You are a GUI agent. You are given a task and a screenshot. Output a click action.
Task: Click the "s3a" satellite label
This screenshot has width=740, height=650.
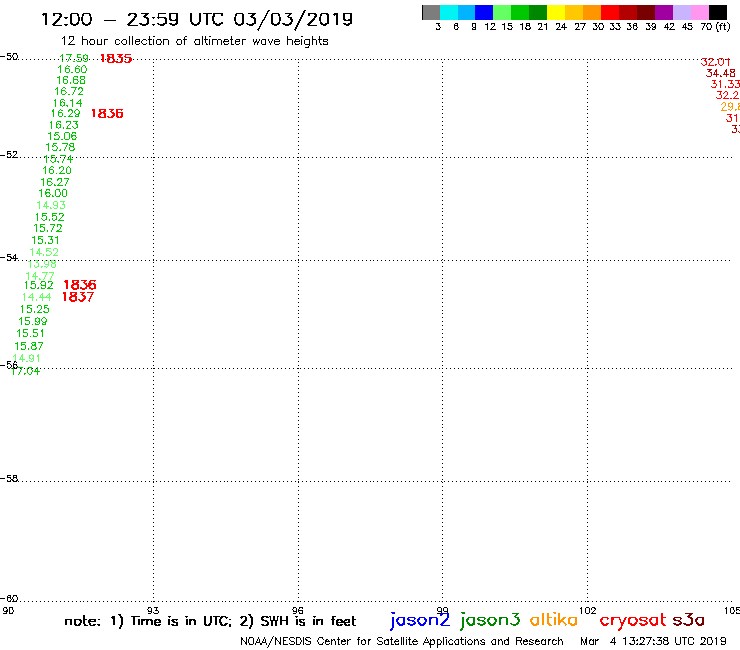point(689,620)
